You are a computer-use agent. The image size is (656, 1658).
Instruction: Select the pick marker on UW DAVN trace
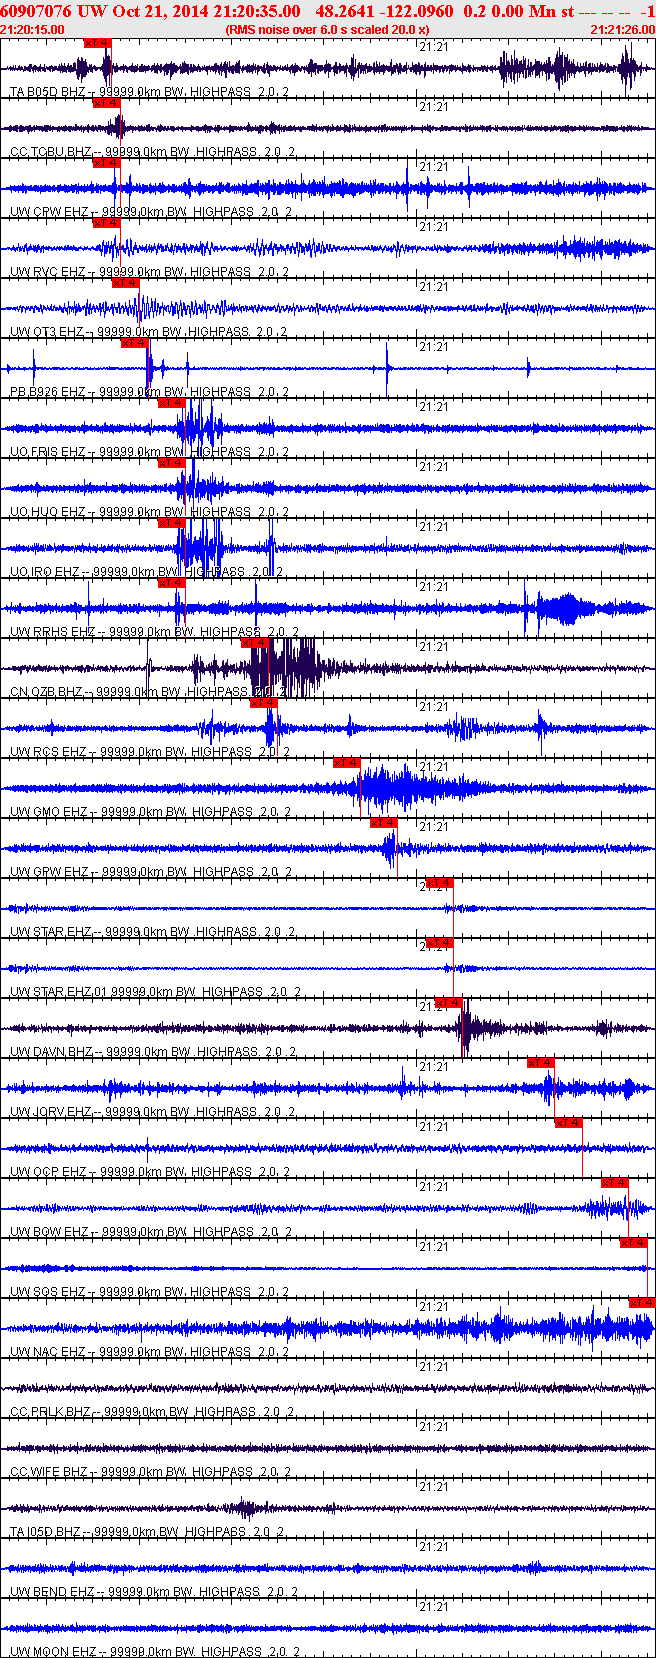[x=448, y=1003]
